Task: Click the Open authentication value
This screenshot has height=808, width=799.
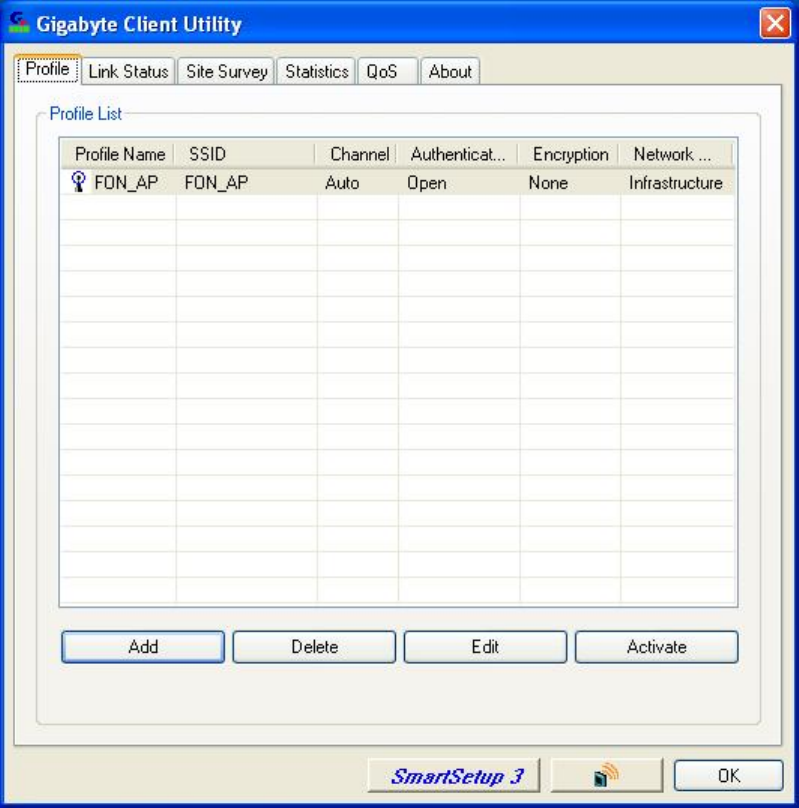Action: click(x=427, y=183)
